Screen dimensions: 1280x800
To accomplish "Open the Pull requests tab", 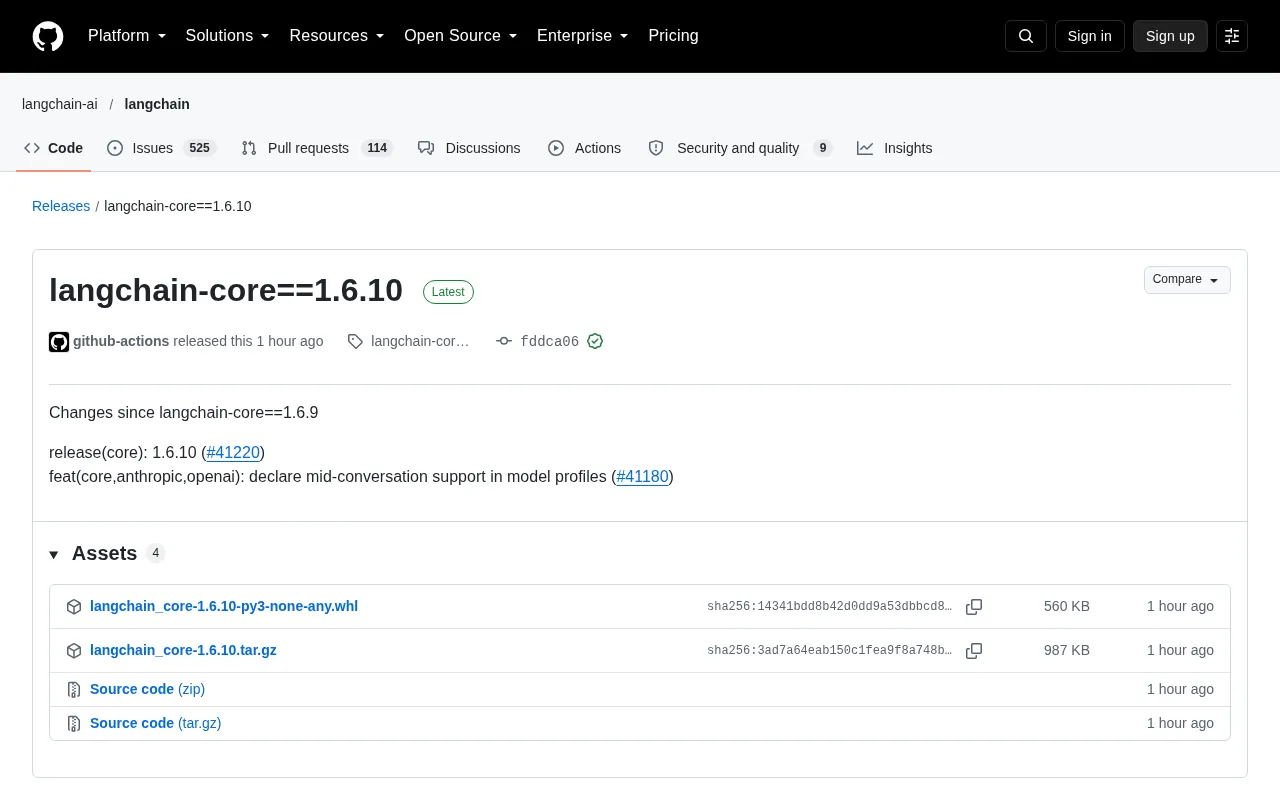I will [317, 148].
